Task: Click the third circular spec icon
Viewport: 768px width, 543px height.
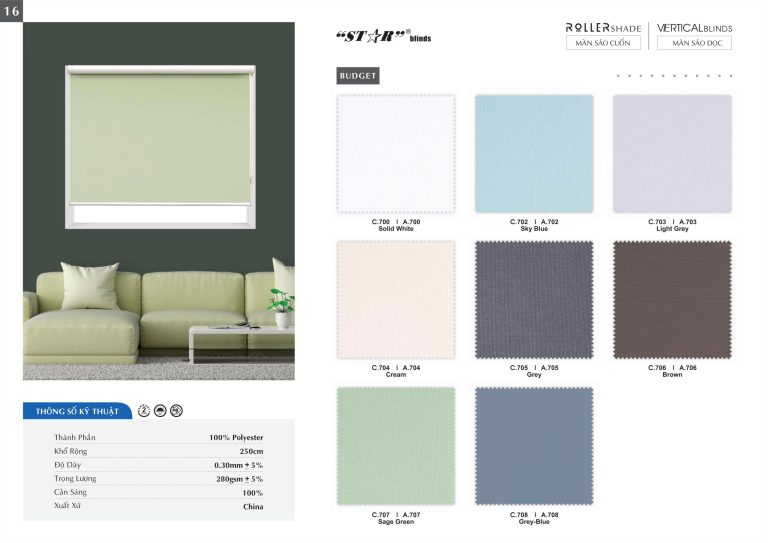Action: coord(176,411)
